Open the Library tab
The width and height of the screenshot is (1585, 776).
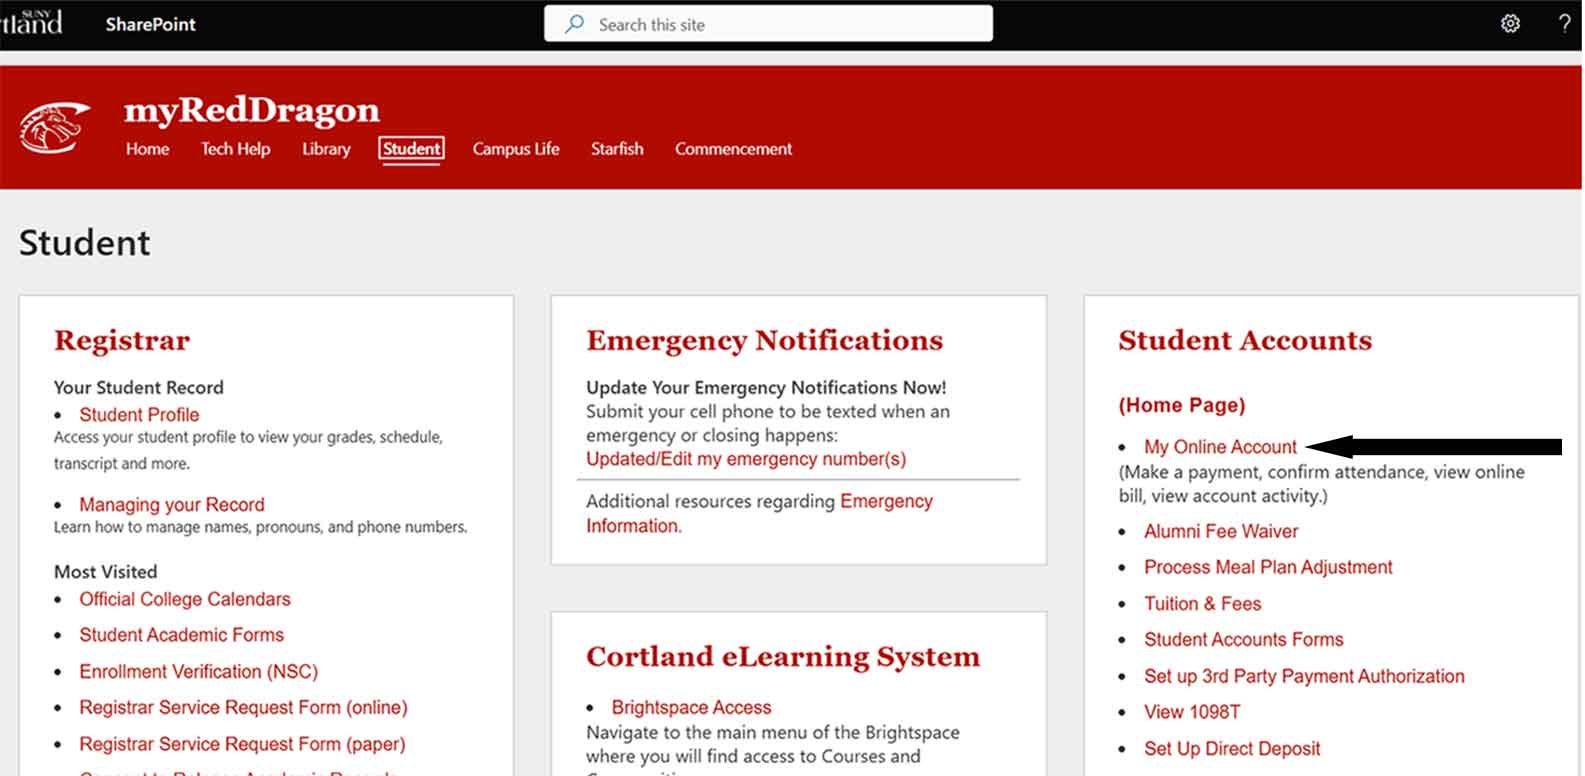tap(326, 149)
